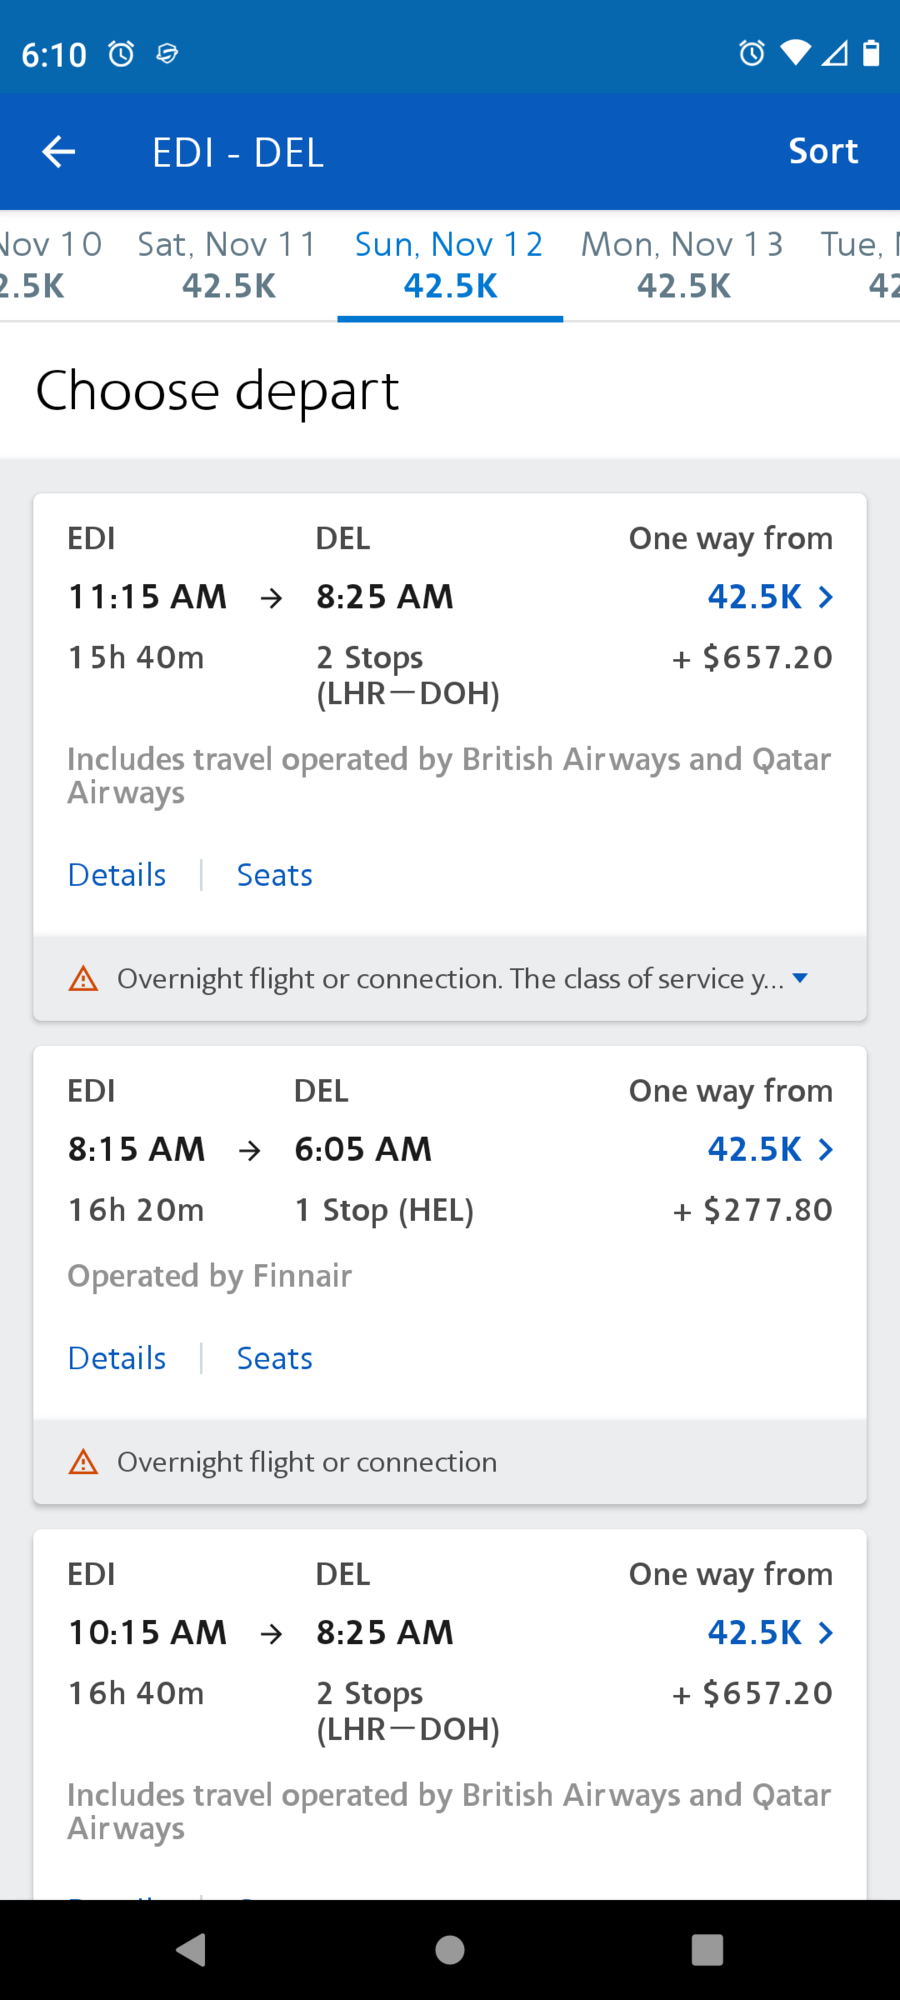Image resolution: width=900 pixels, height=2000 pixels.
Task: Open Details for the Finnair flight
Action: (x=117, y=1358)
